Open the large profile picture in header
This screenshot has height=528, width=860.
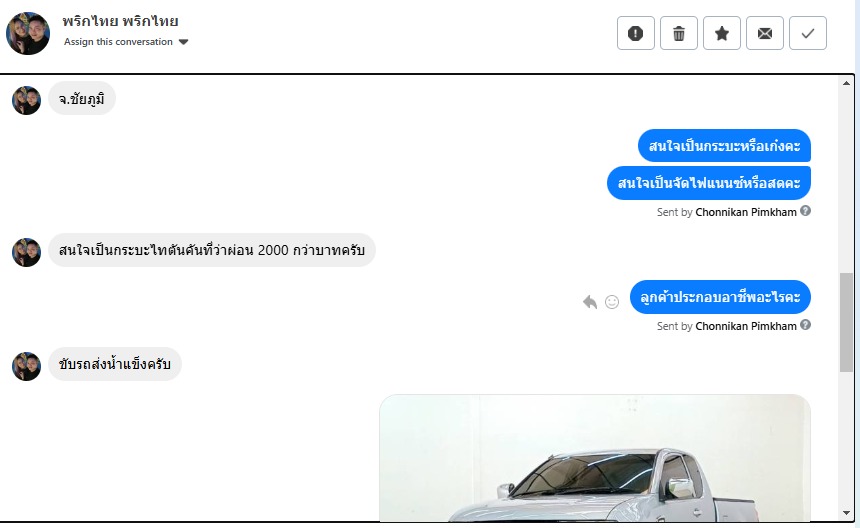click(28, 33)
